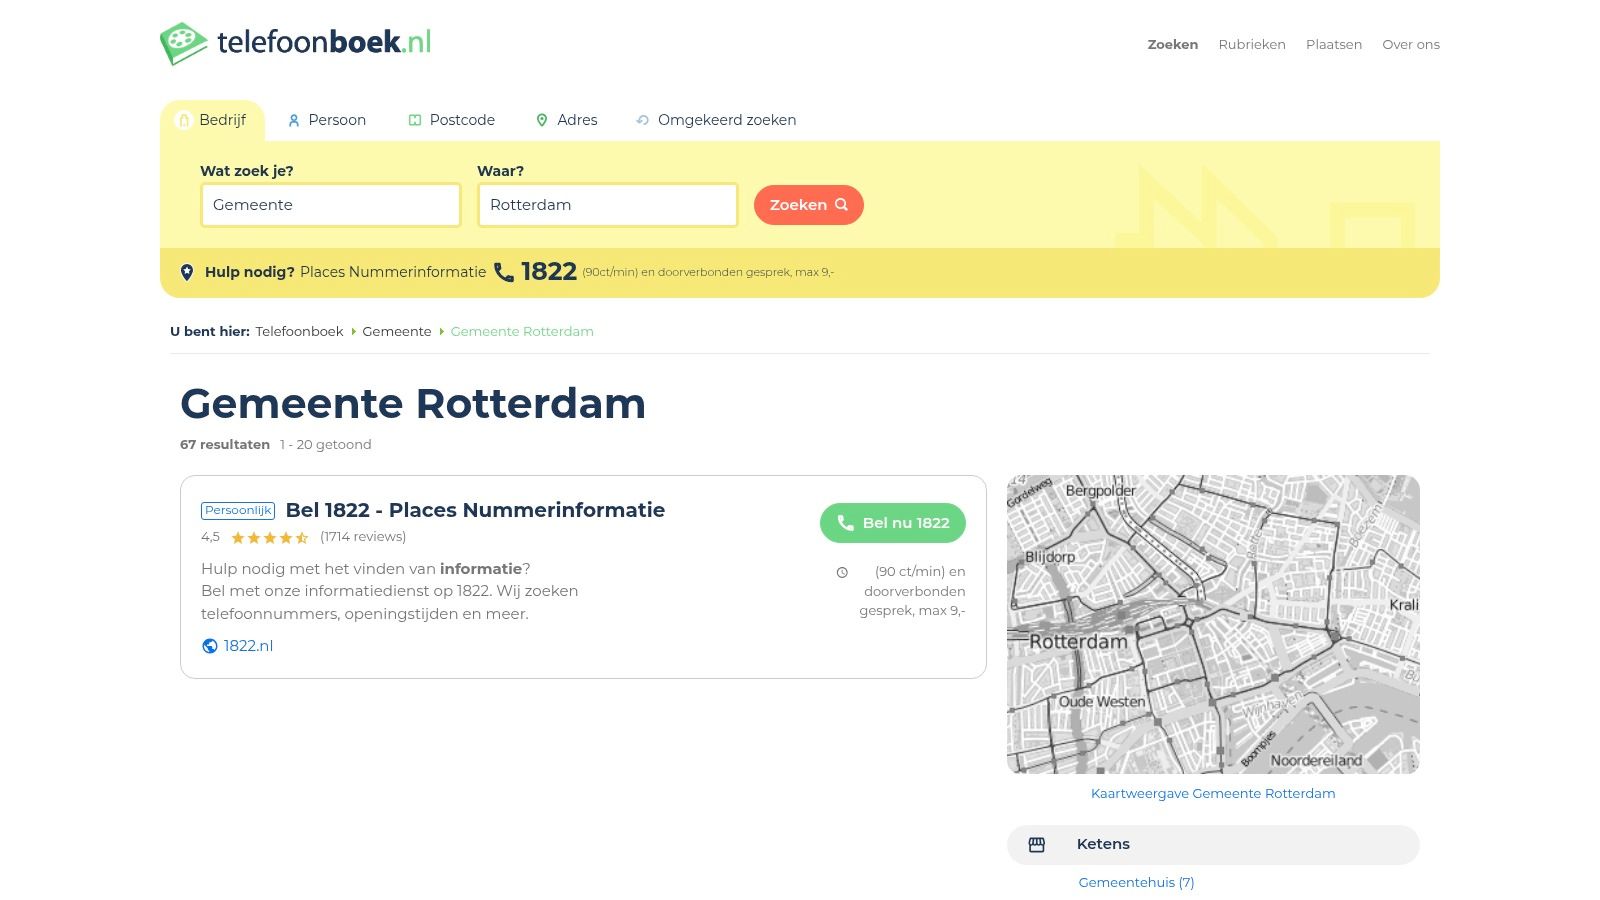Click the green 'Bel nu 1822' button
Screen dimensions: 1600x900
pos(893,523)
